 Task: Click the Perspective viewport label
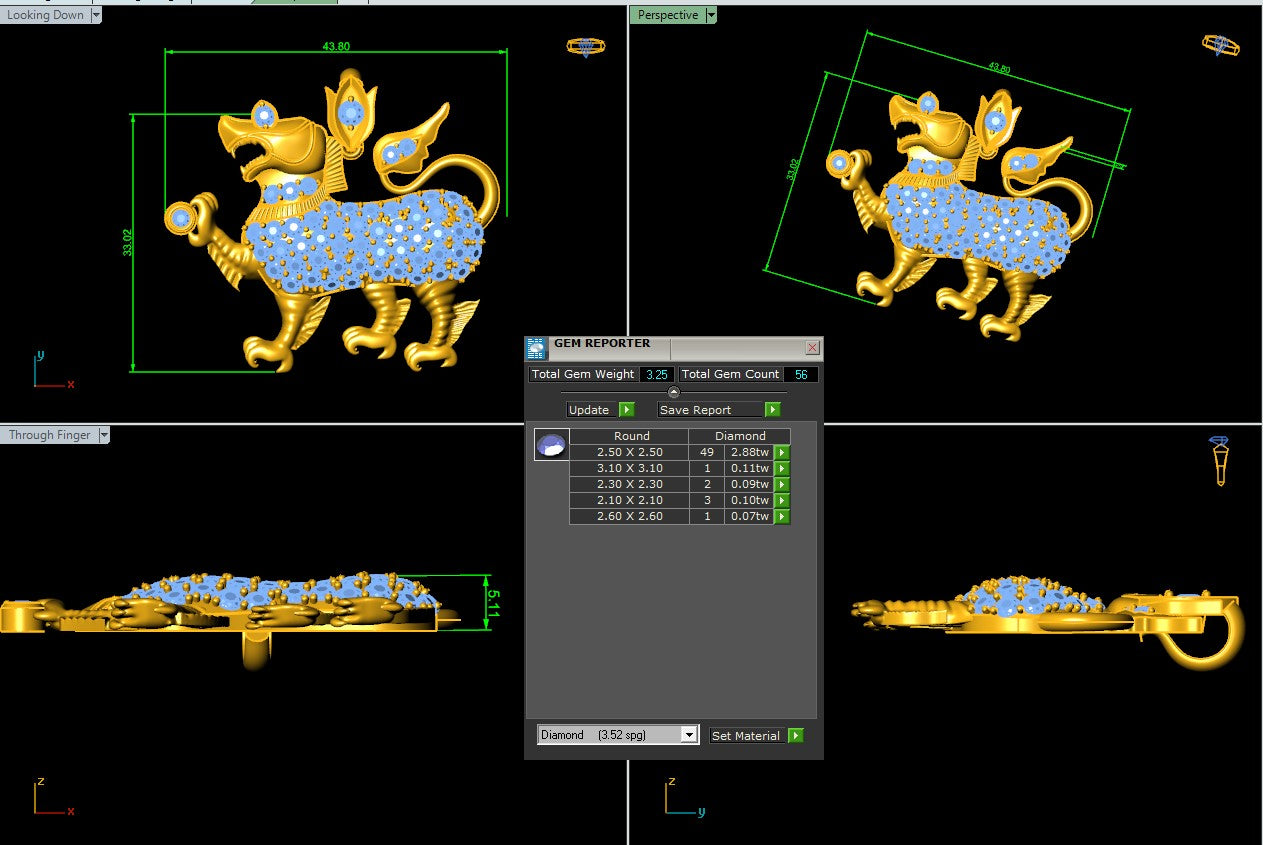[x=668, y=15]
